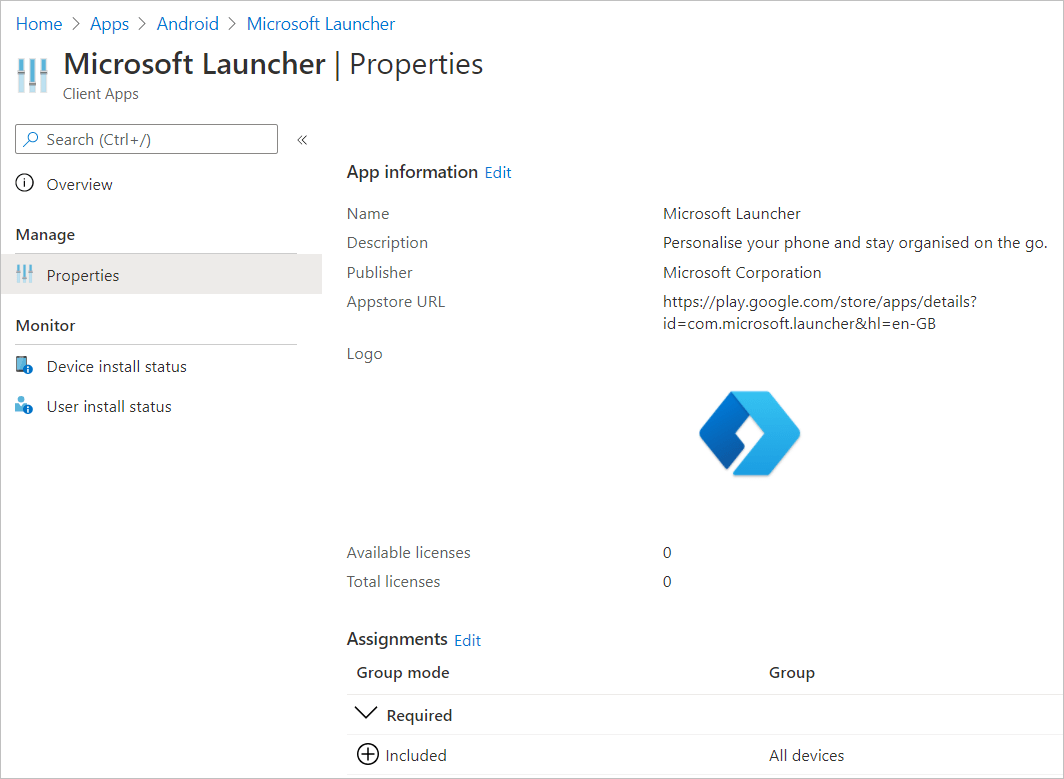
Task: Click the 'Total licenses' label
Action: [x=393, y=582]
